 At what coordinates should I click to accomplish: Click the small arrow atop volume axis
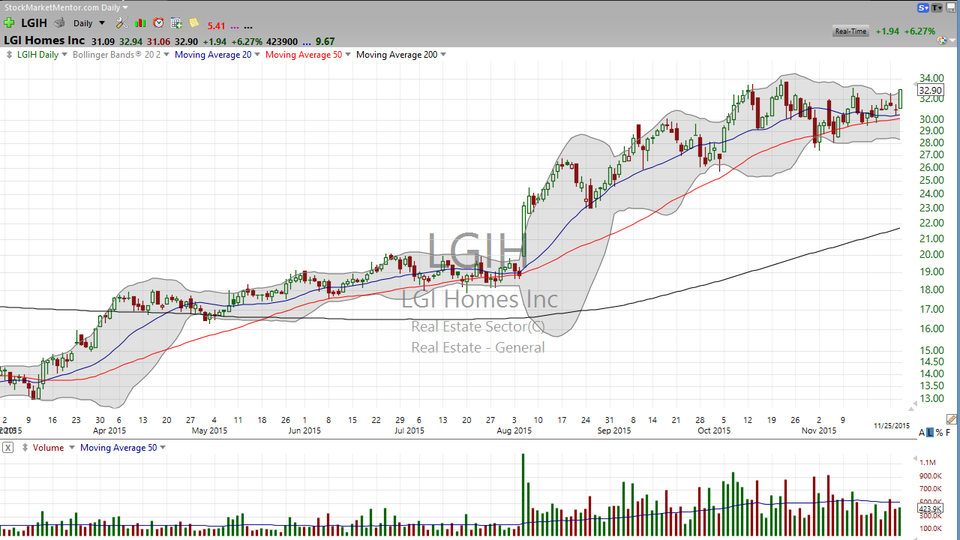tap(915, 459)
